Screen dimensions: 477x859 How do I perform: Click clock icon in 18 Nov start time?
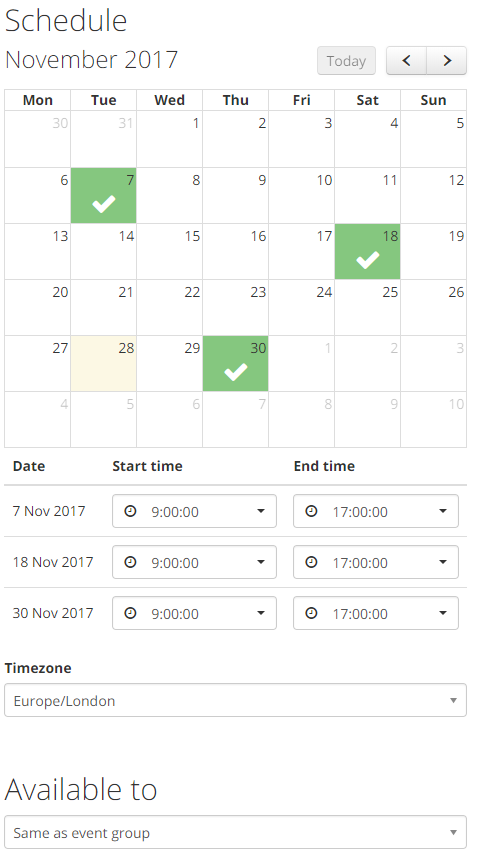click(130, 562)
